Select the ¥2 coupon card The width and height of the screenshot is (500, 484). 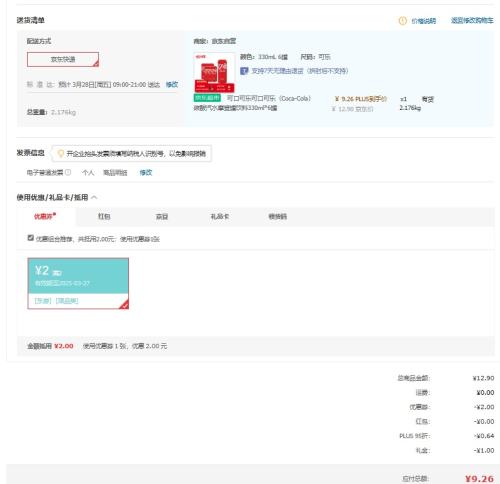78,283
